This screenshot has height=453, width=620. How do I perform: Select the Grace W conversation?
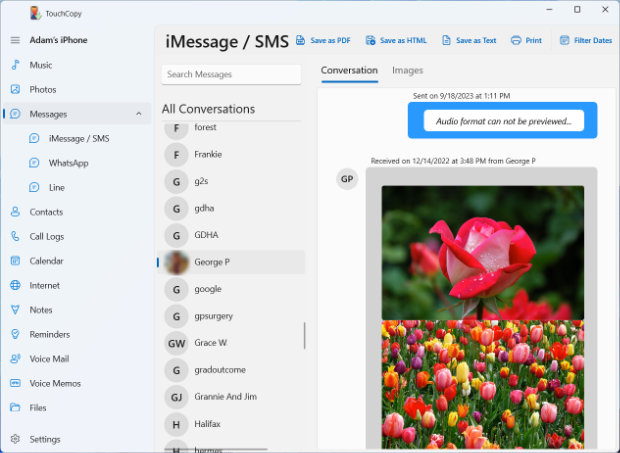tap(232, 343)
